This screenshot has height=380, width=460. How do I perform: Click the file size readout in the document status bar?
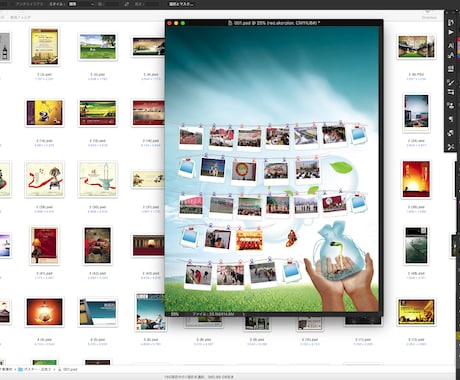tap(213, 314)
